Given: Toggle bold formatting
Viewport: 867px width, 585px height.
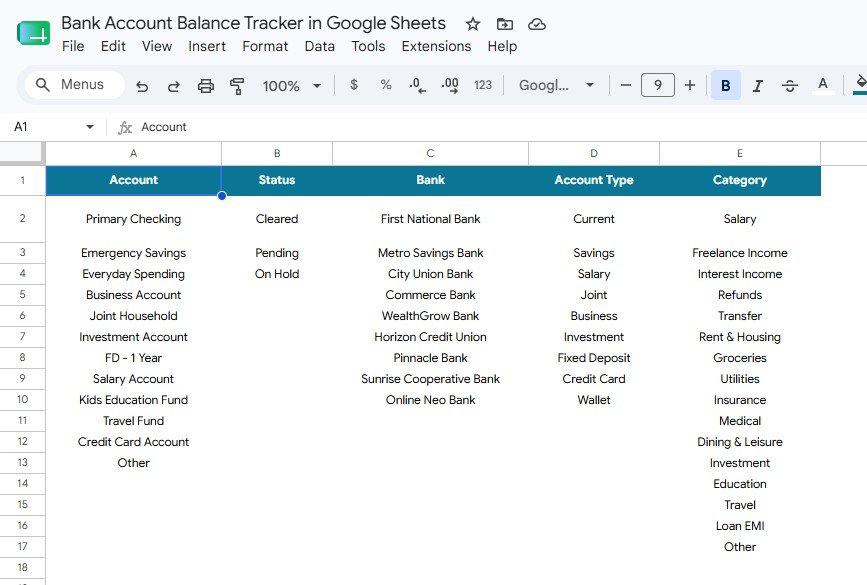Looking at the screenshot, I should tap(725, 85).
